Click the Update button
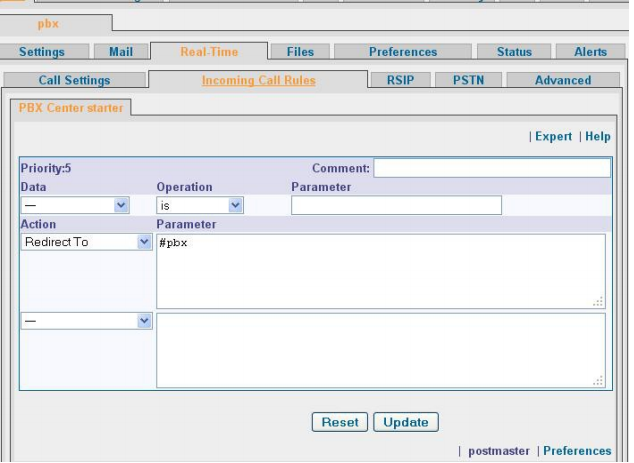Viewport: 634px width, 463px height. [x=406, y=422]
